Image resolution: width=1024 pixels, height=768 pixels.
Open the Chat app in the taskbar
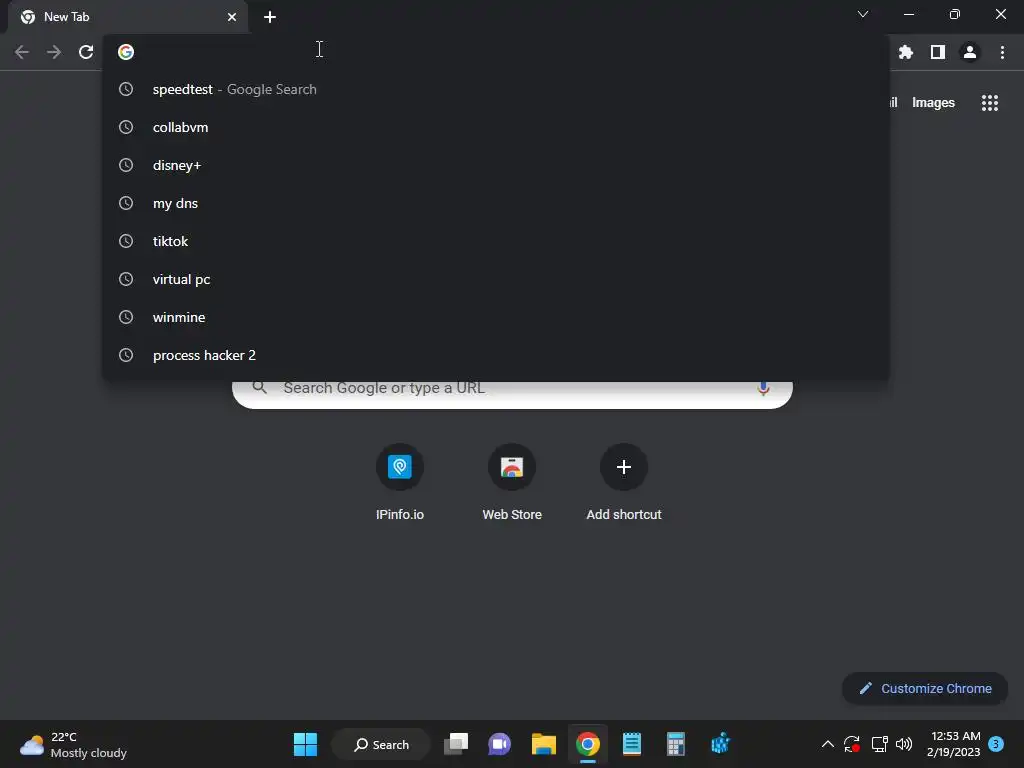[x=500, y=744]
